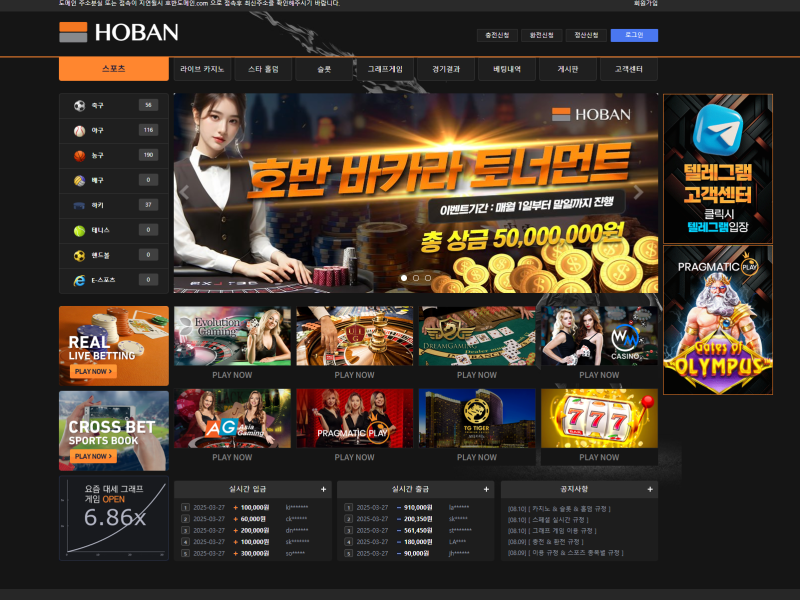This screenshot has width=800, height=600.
Task: Advance banner with right arrow
Action: pos(639,193)
